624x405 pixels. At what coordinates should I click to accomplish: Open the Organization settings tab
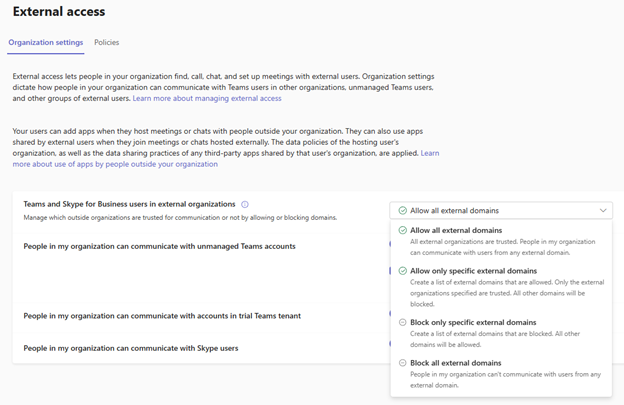click(x=46, y=43)
